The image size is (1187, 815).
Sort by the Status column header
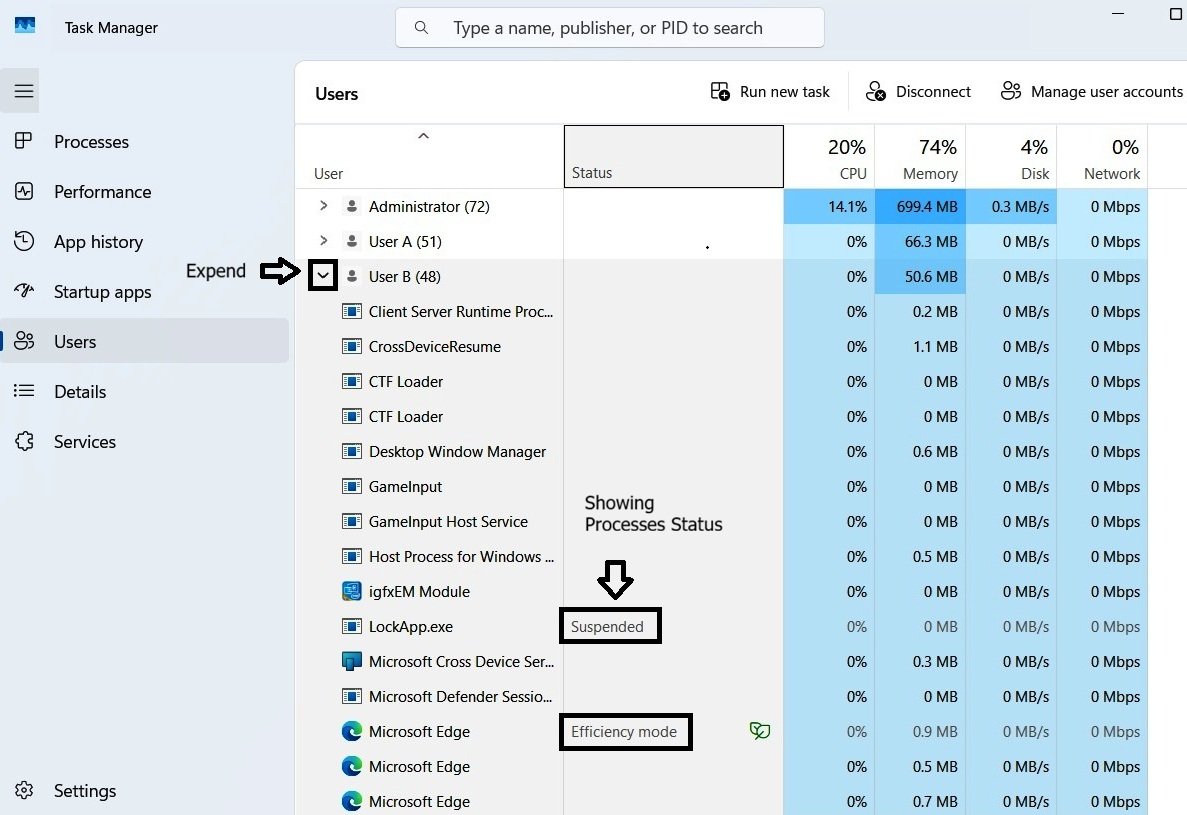673,157
